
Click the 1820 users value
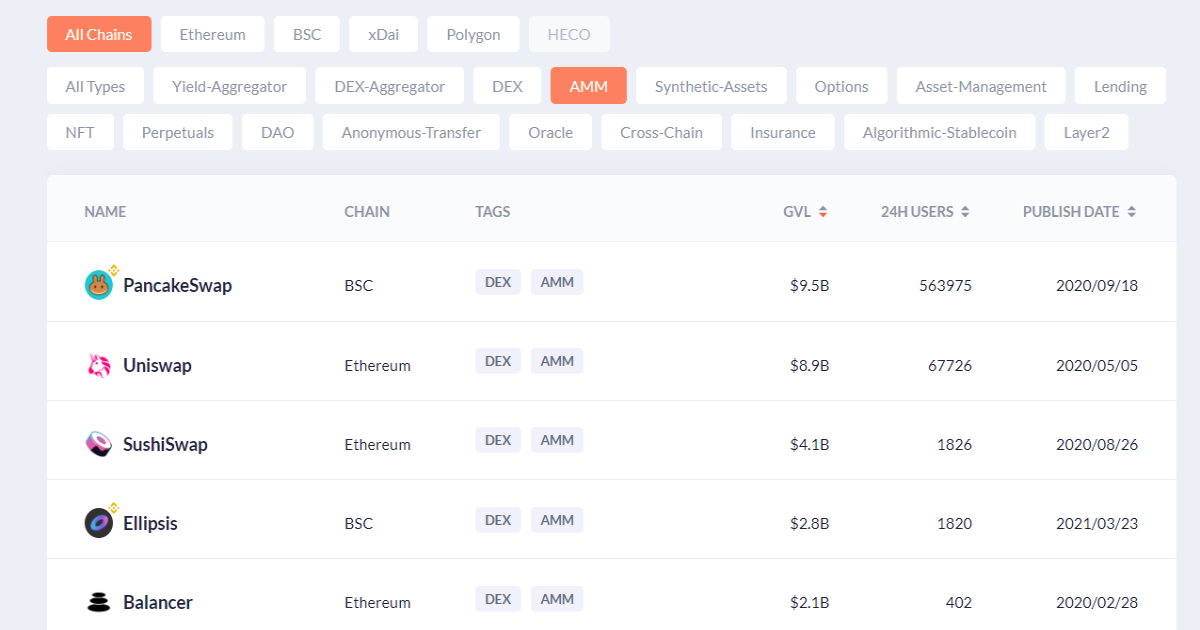[954, 523]
